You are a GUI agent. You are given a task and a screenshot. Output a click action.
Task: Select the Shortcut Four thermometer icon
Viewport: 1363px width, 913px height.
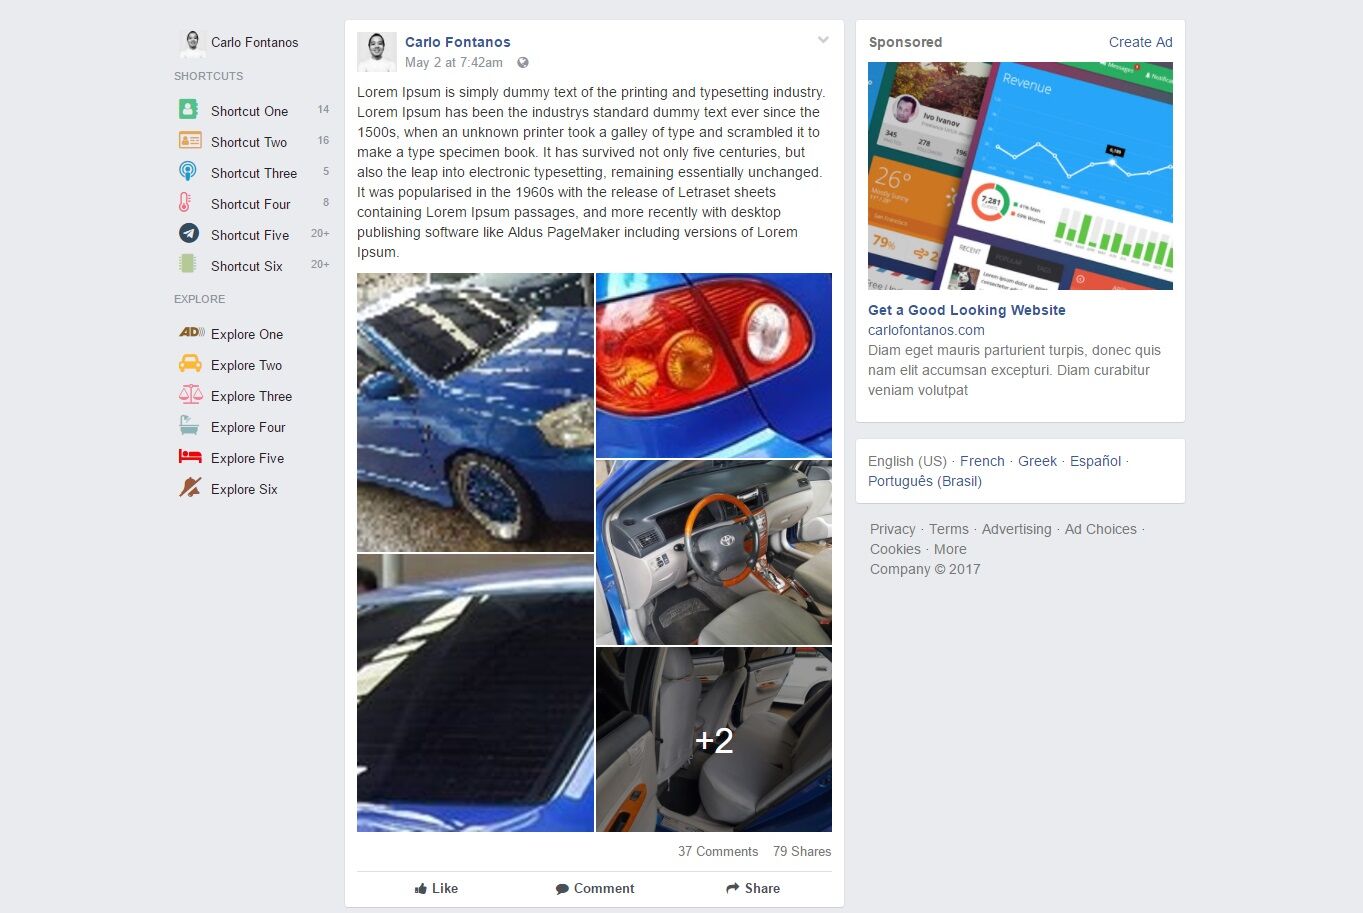185,203
